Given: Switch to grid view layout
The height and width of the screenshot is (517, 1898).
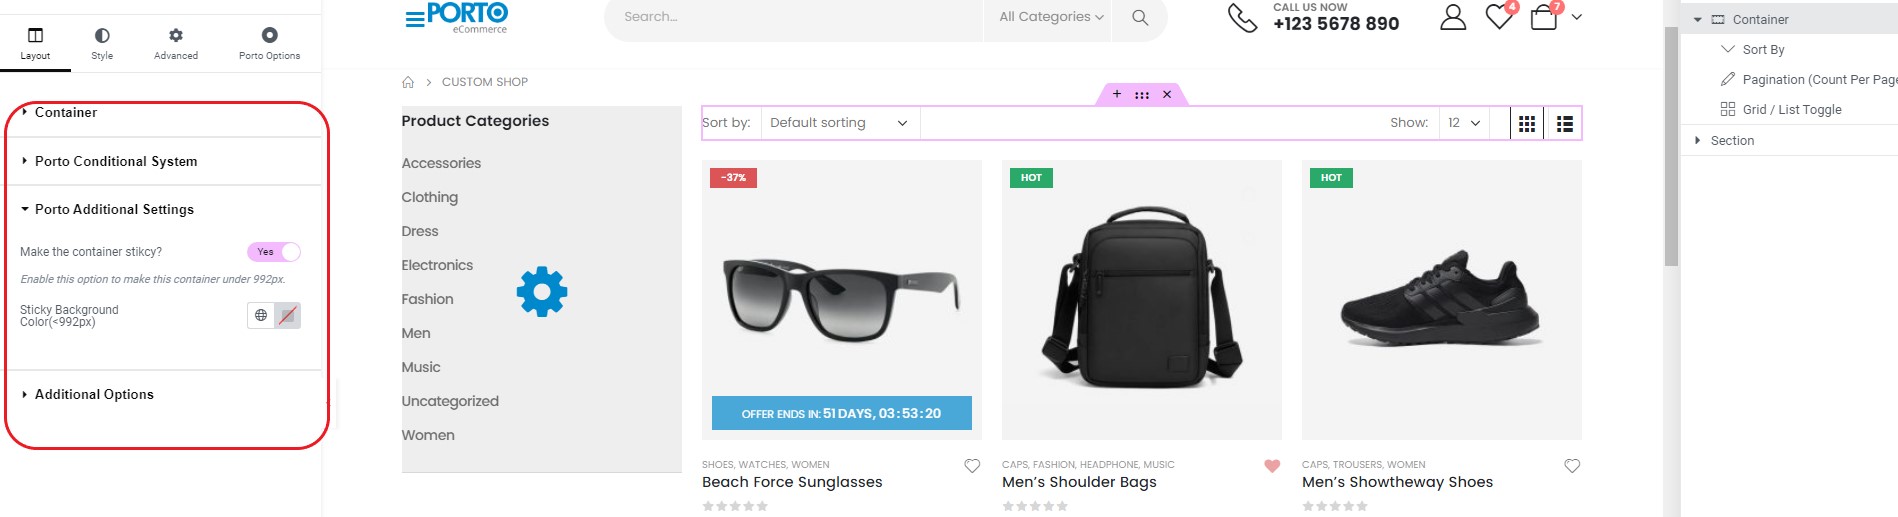Looking at the screenshot, I should click(1527, 123).
